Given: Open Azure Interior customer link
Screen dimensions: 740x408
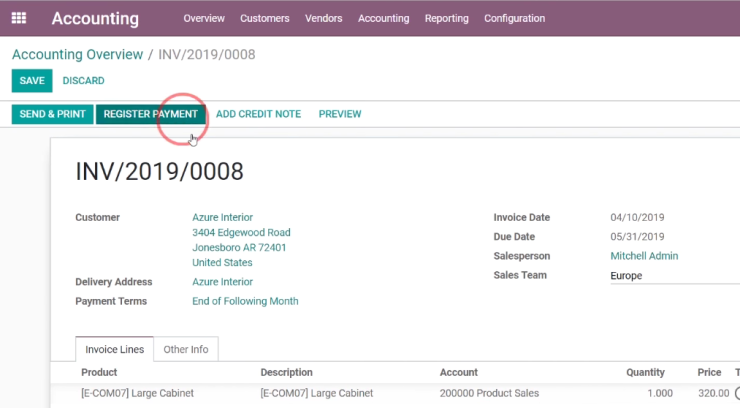Looking at the screenshot, I should click(222, 217).
